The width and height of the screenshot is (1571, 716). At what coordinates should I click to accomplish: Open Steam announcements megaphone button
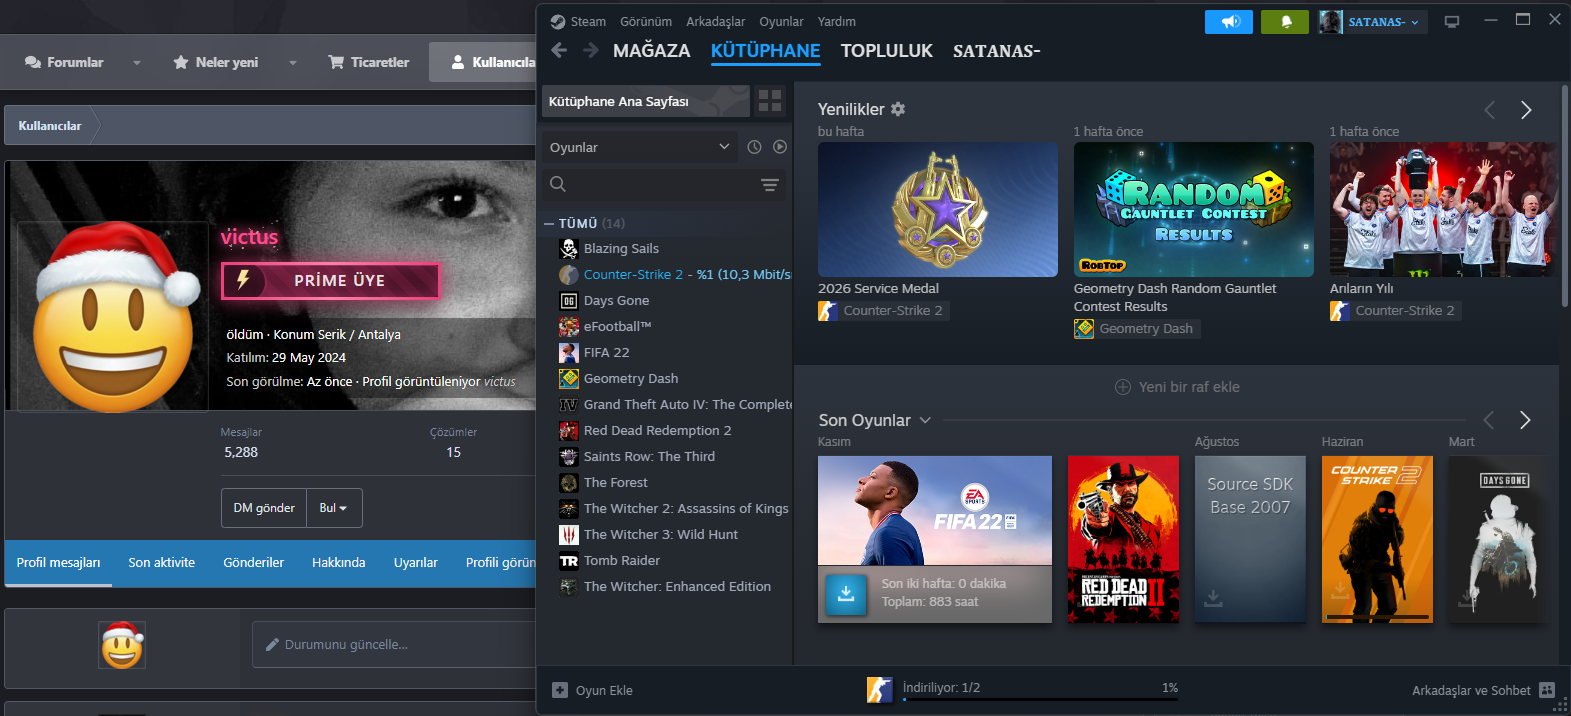(1229, 21)
